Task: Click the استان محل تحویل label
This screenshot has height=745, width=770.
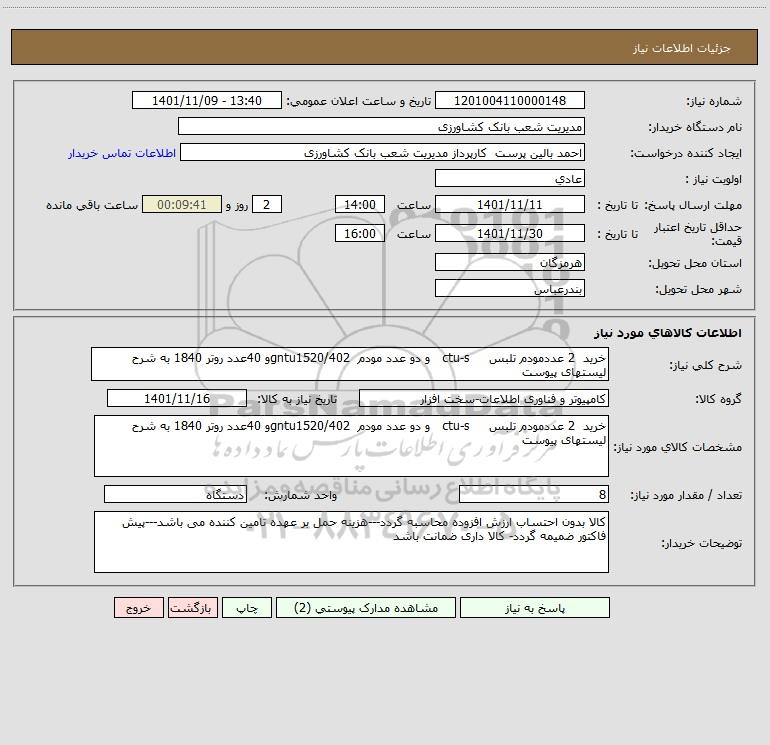Action: (x=695, y=263)
